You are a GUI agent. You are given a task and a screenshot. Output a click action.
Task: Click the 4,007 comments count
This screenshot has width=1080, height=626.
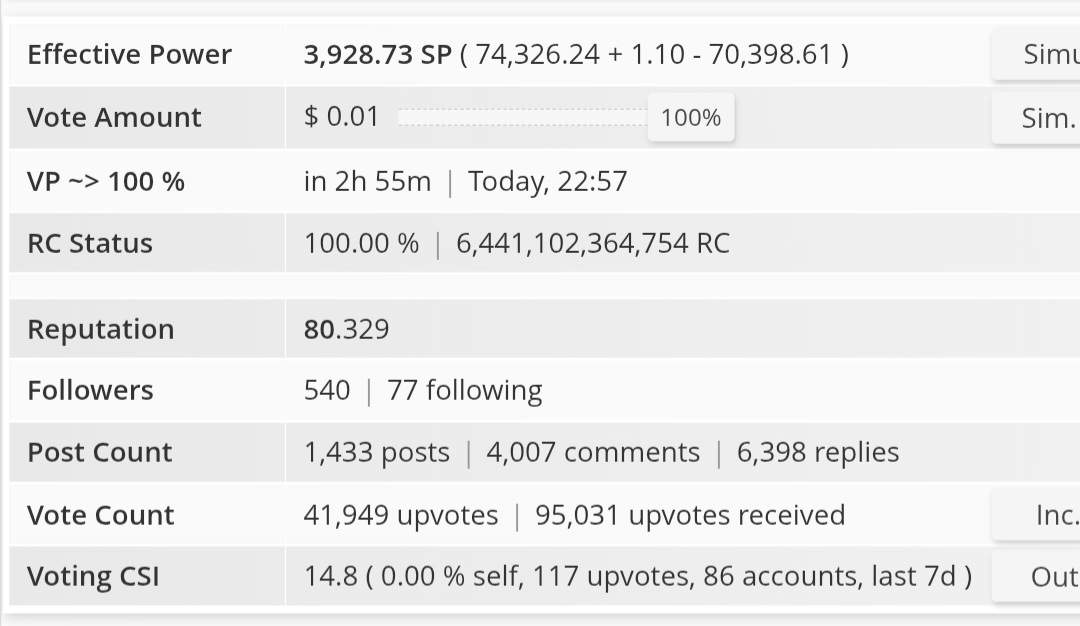tap(592, 452)
